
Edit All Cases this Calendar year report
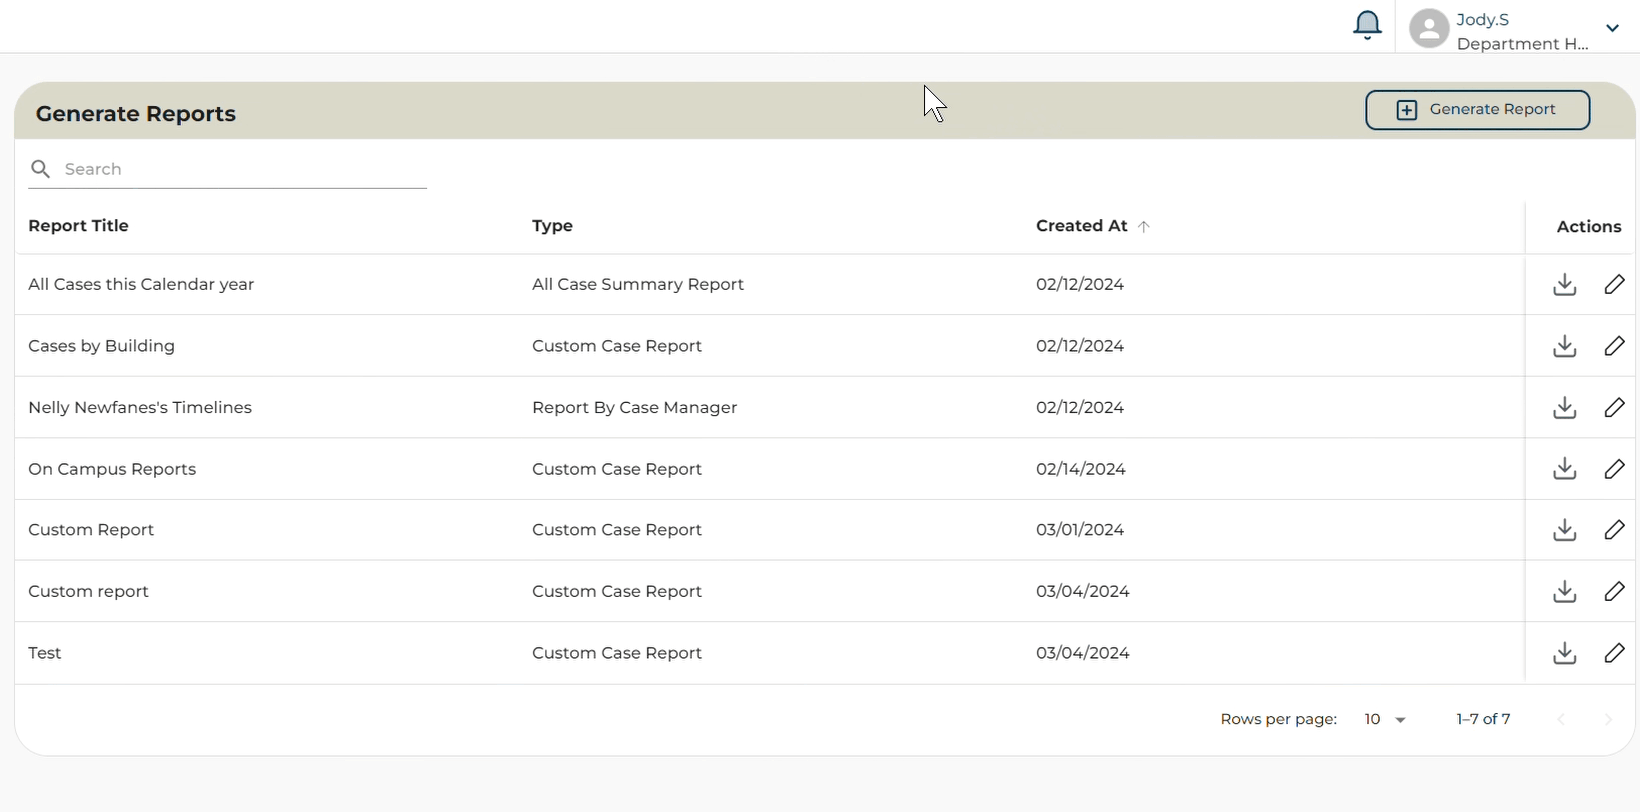(1614, 285)
